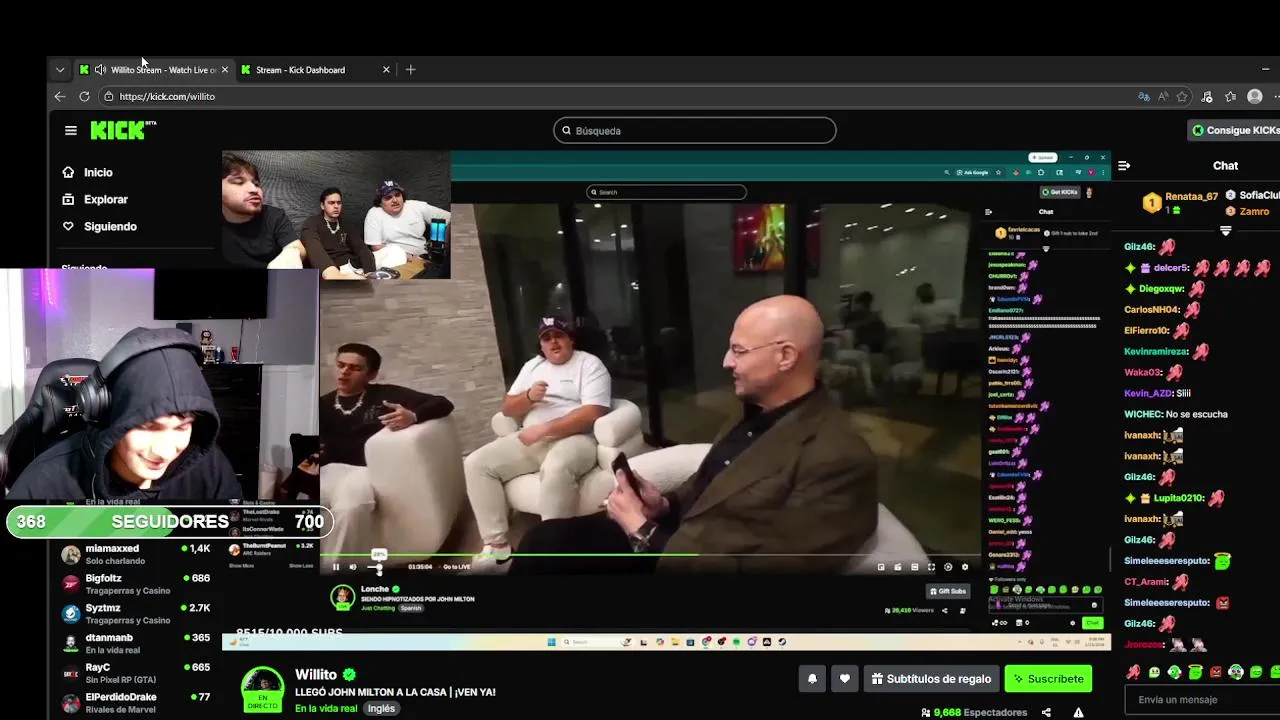Reload the page with refresh icon
This screenshot has width=1280, height=720.
click(84, 96)
